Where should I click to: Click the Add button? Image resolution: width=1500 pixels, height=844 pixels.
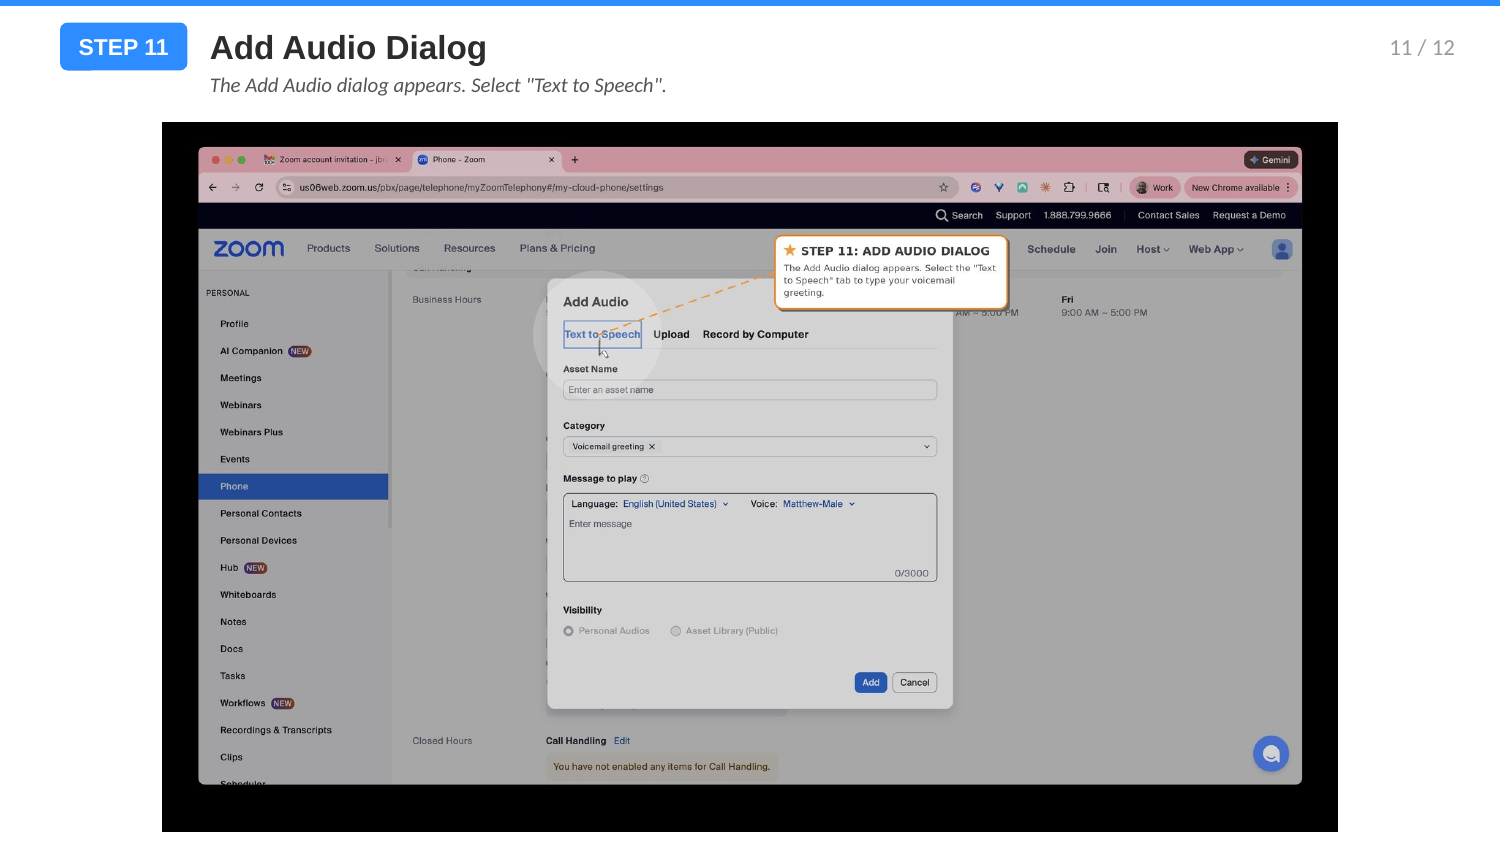[870, 682]
